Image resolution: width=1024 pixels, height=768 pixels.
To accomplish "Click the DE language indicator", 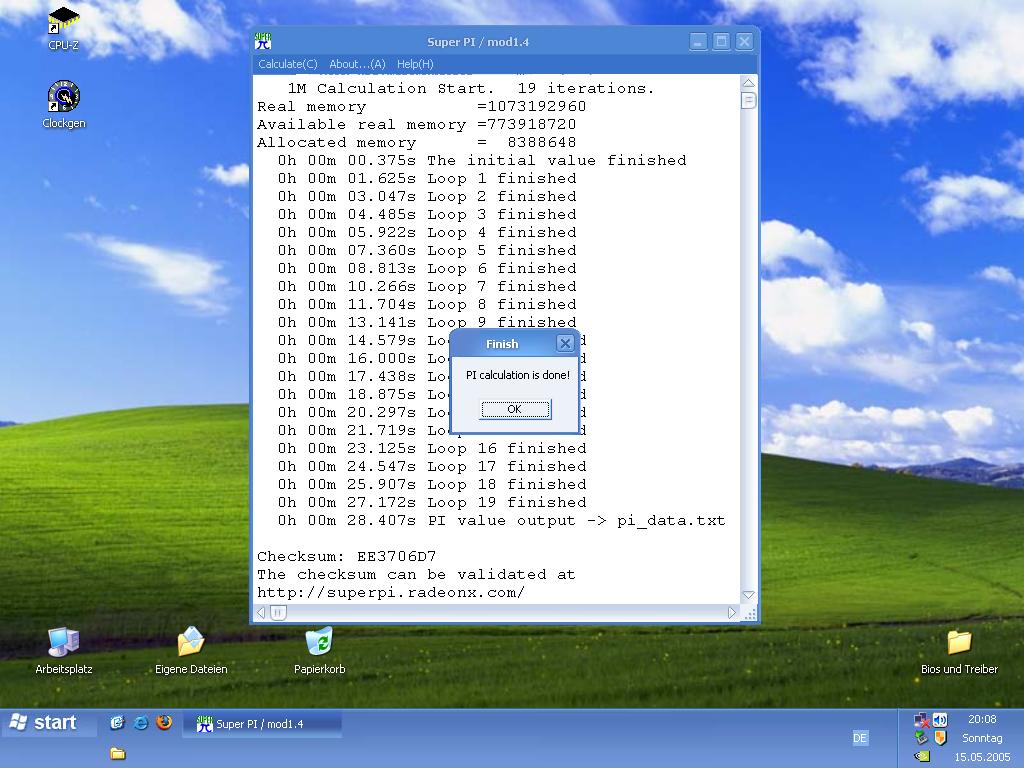I will coord(859,738).
